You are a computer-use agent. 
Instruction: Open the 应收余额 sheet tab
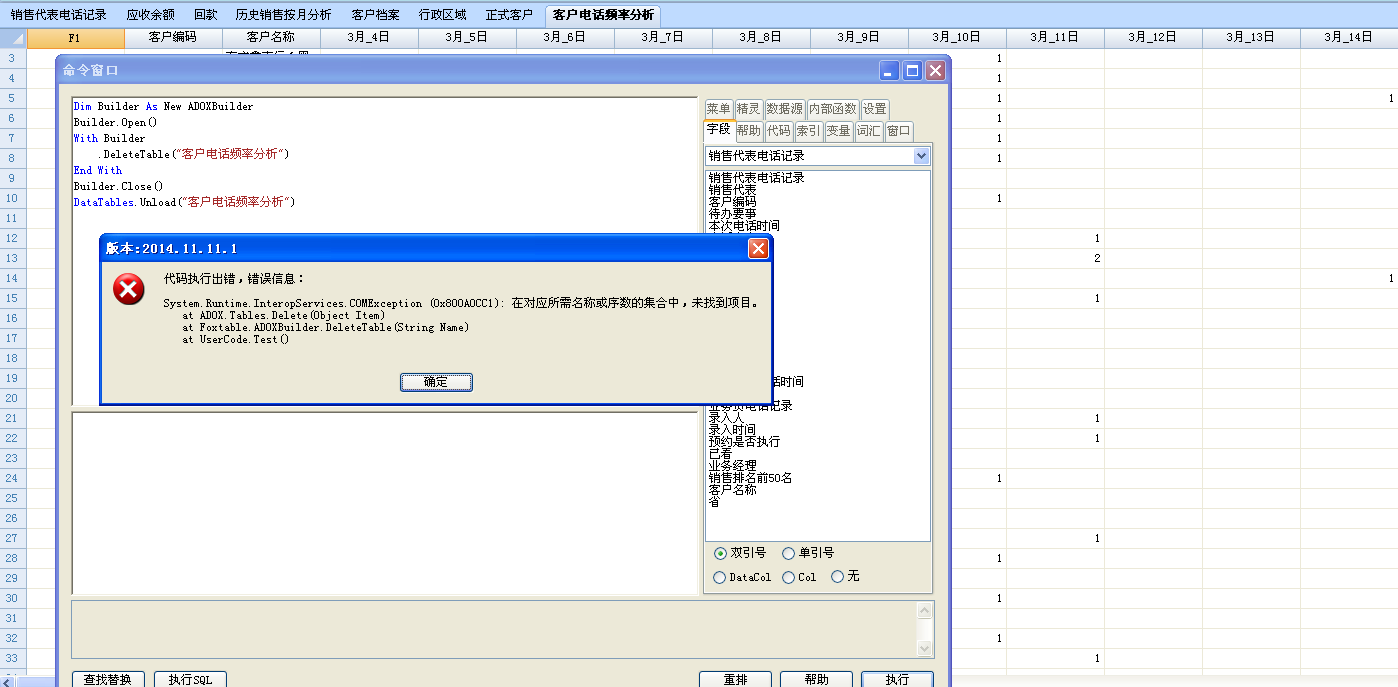pyautogui.click(x=150, y=15)
